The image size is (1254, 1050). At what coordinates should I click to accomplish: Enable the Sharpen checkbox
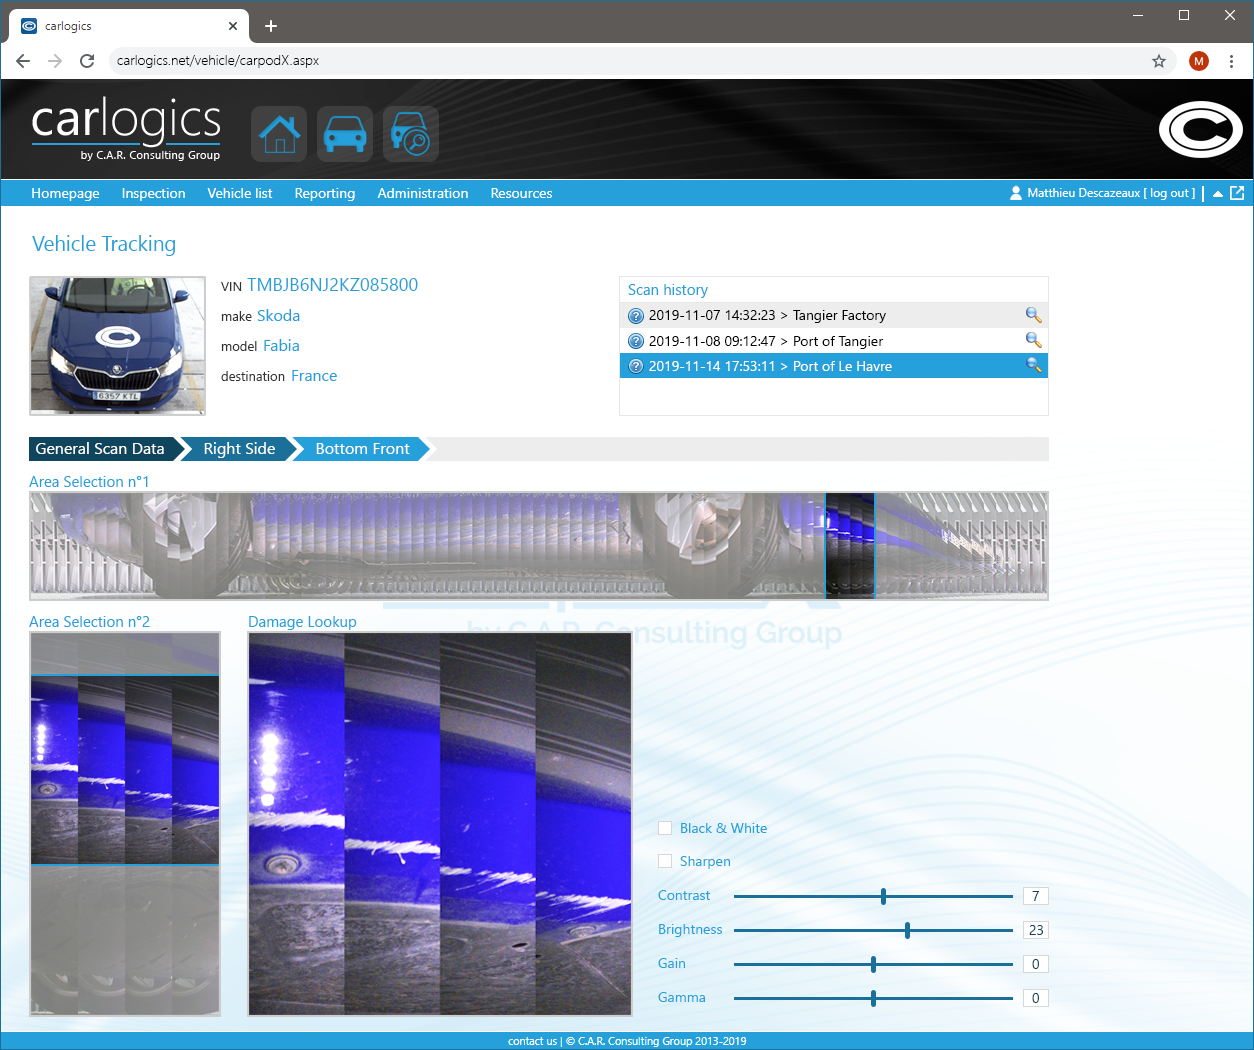pyautogui.click(x=665, y=861)
